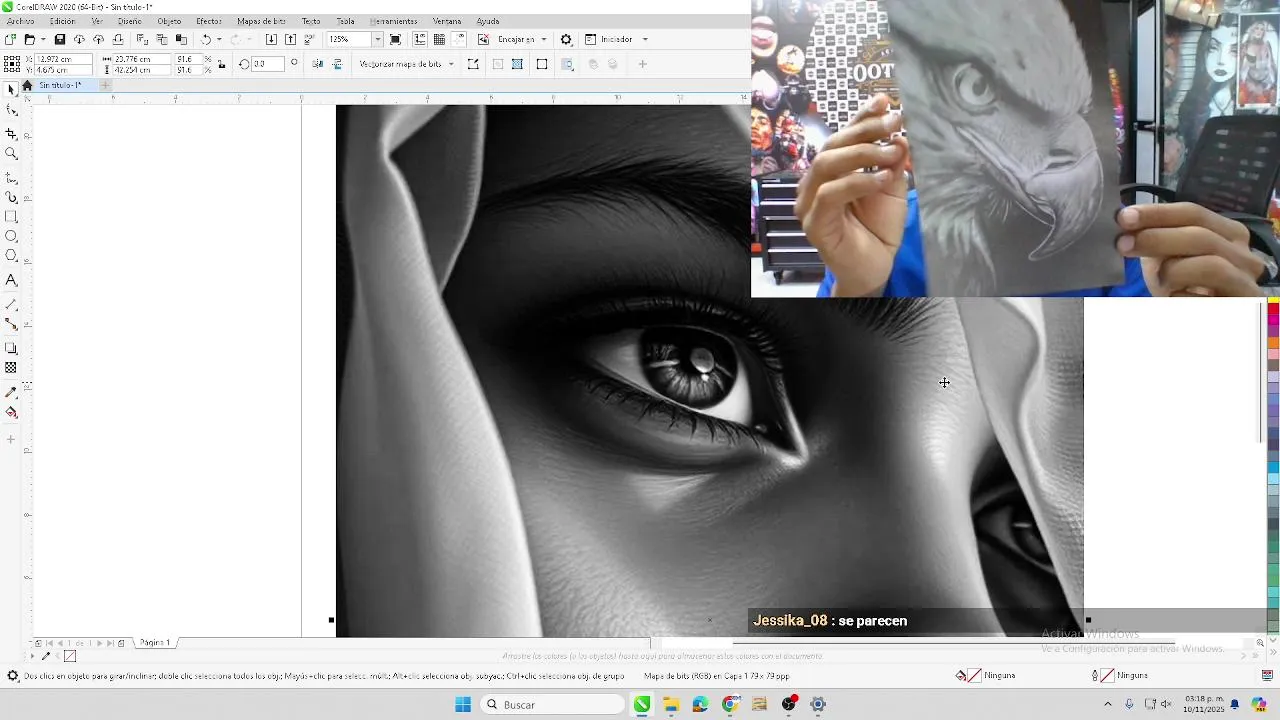
Task: Add new document tab with plus
Action: (105, 85)
